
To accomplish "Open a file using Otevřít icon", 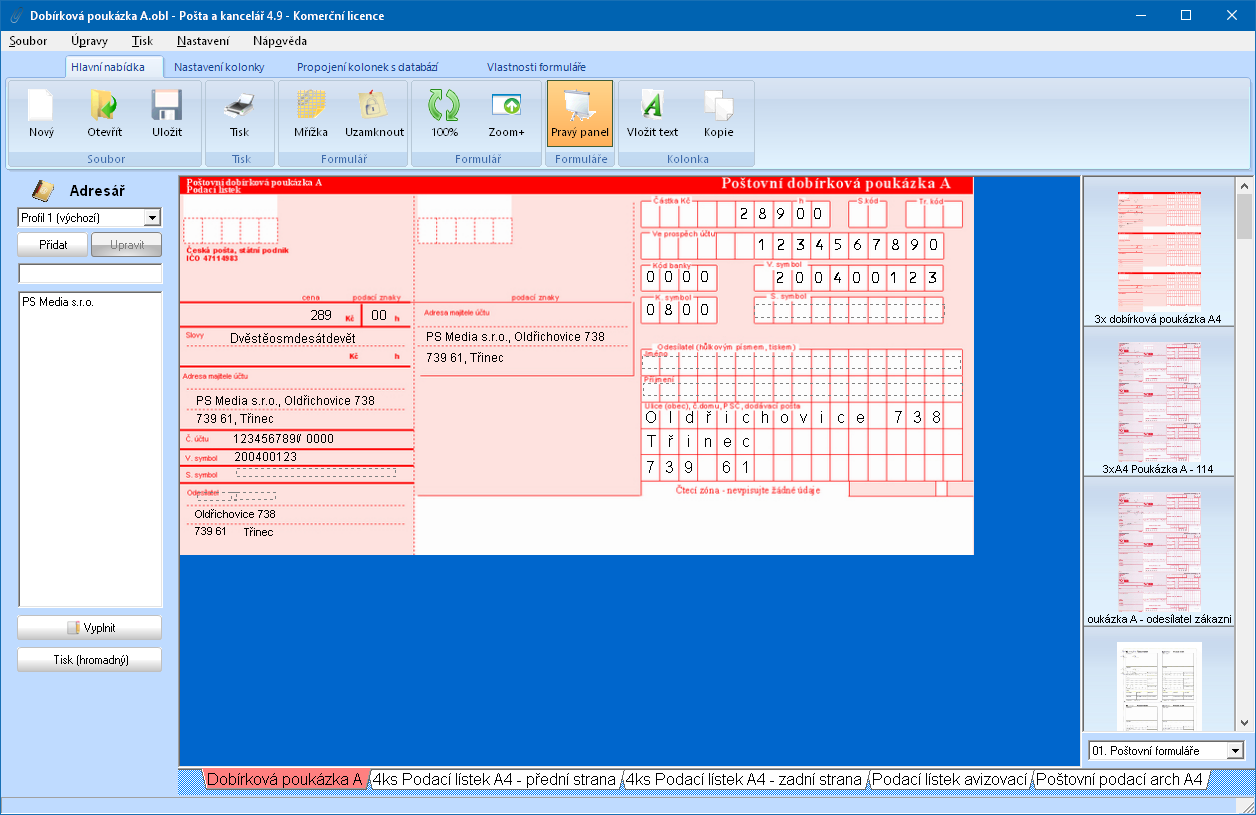I will tap(104, 113).
